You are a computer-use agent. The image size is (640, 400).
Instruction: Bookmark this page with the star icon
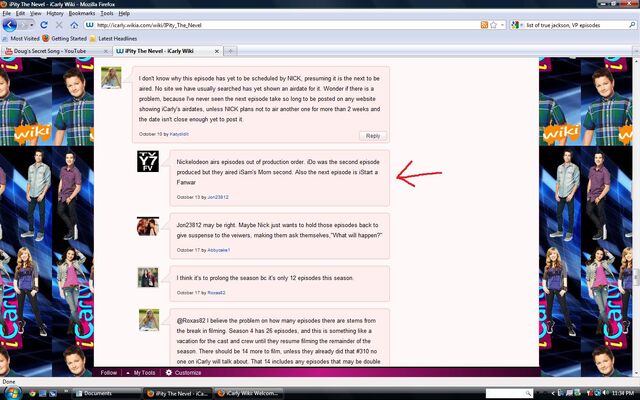493,25
